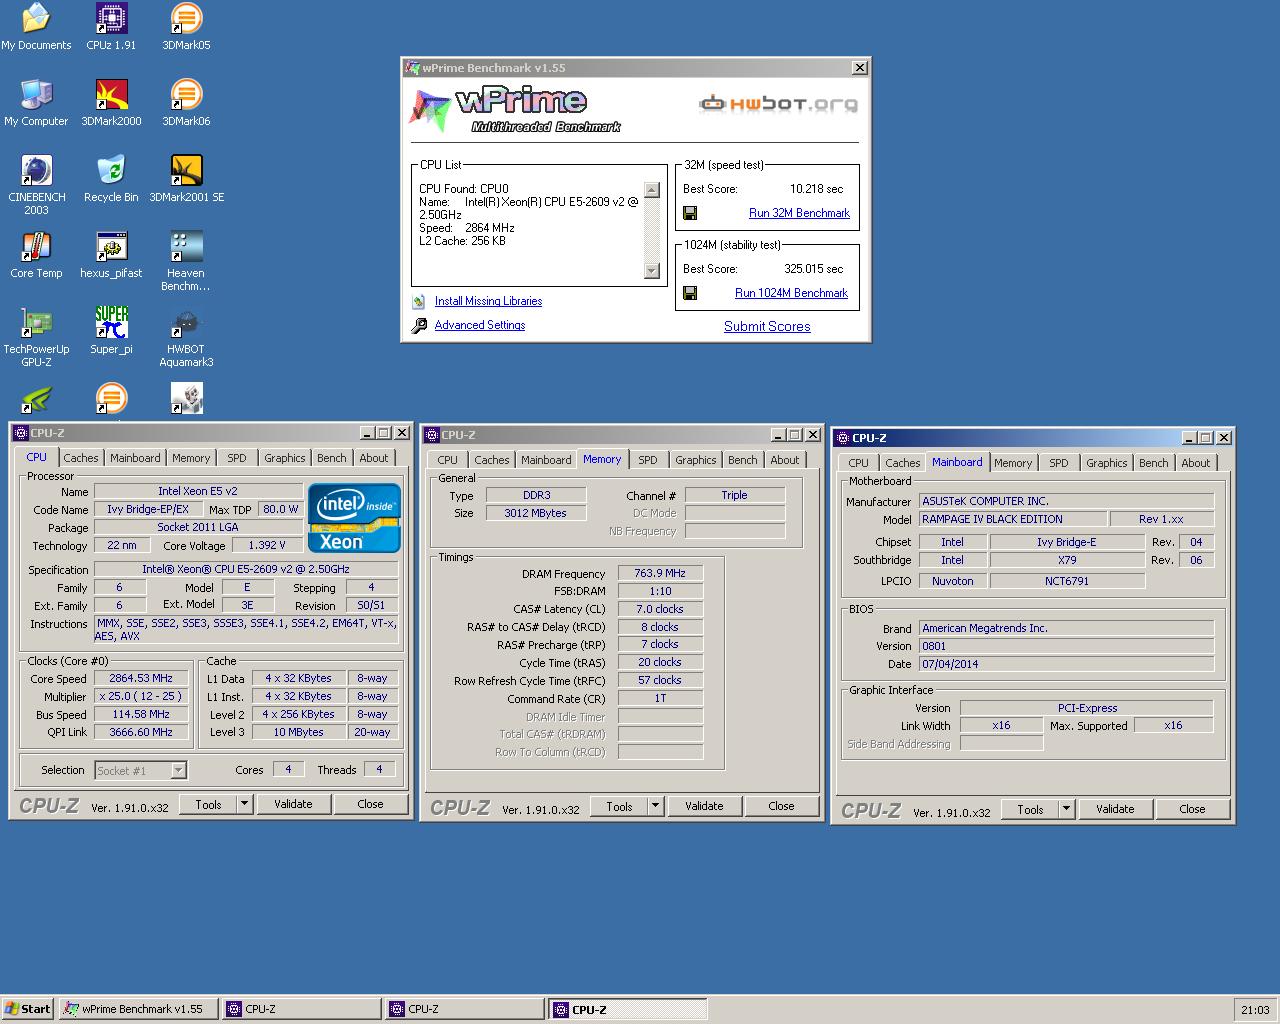
Task: Click the BIOS Date 07/04/2014 field
Action: [x=1066, y=664]
